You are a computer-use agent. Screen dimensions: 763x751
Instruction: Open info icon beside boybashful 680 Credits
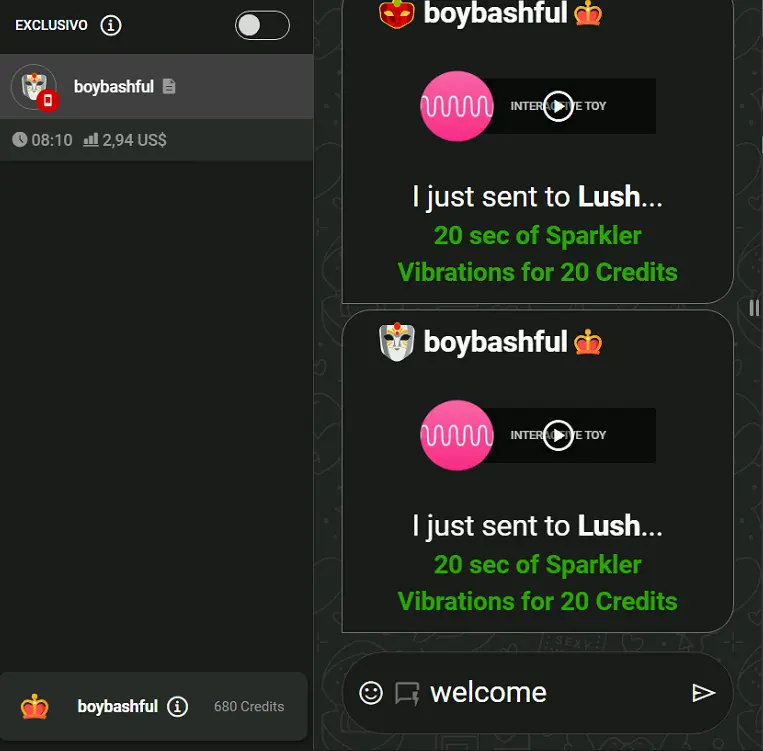(x=178, y=706)
